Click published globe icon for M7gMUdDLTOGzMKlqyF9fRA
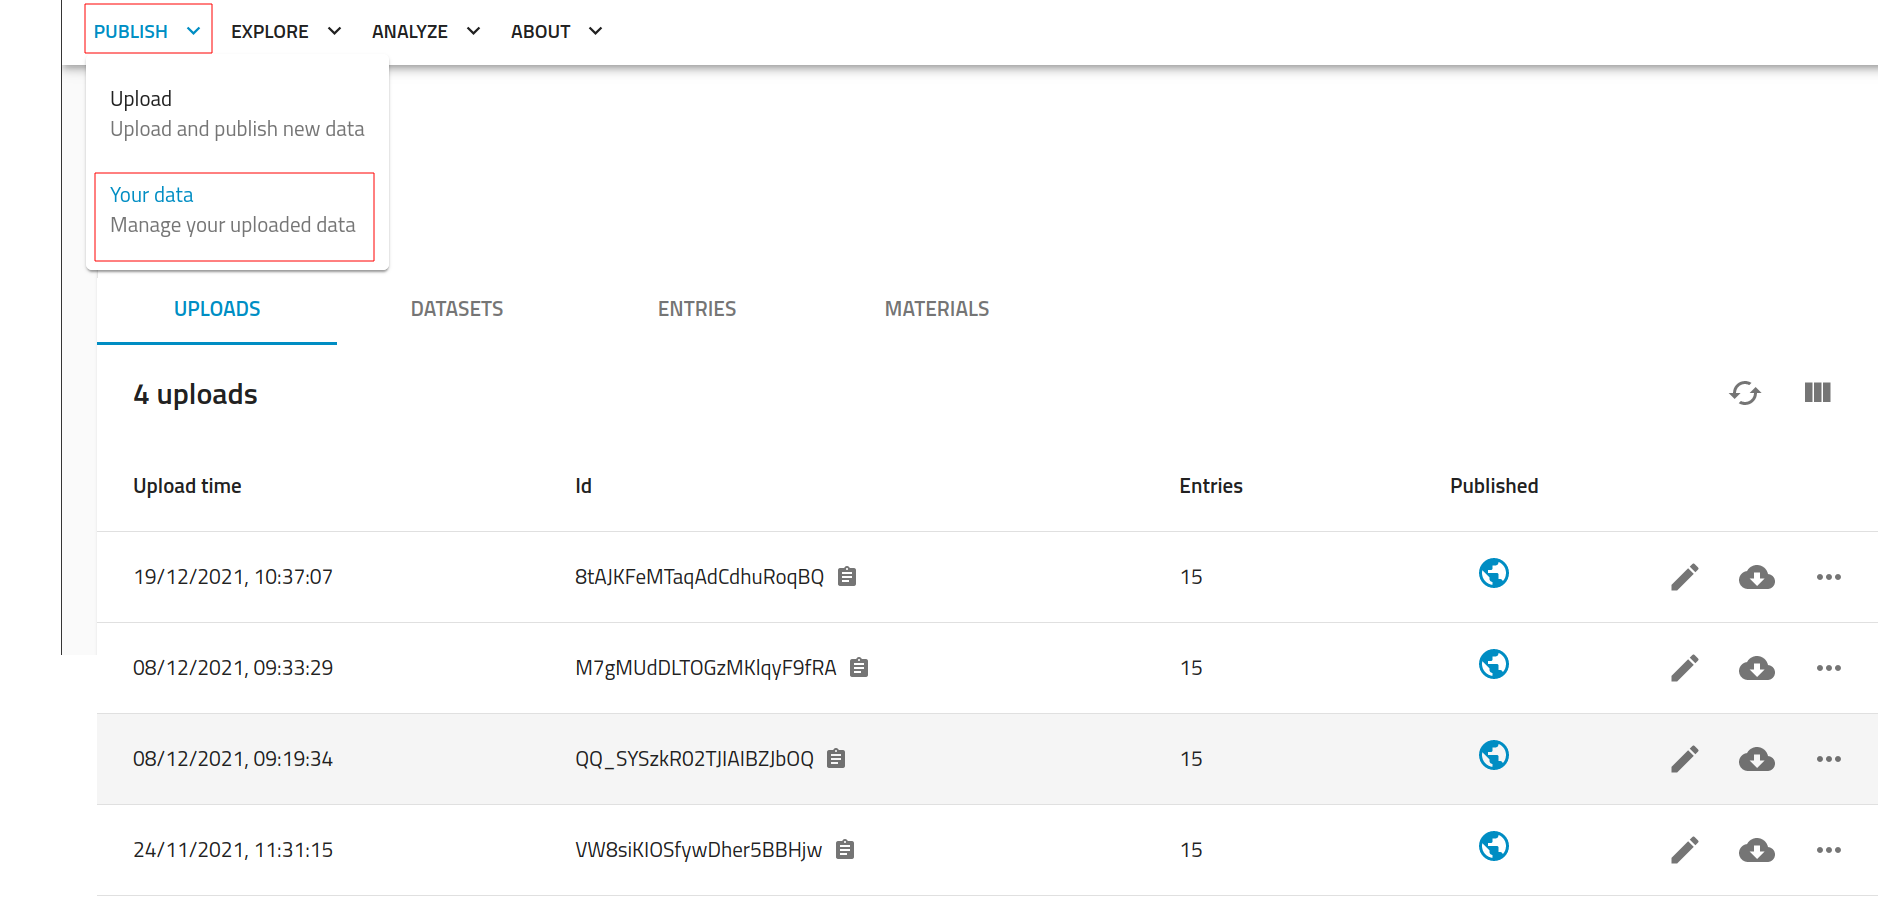Viewport: 1878px width, 897px height. [1493, 664]
